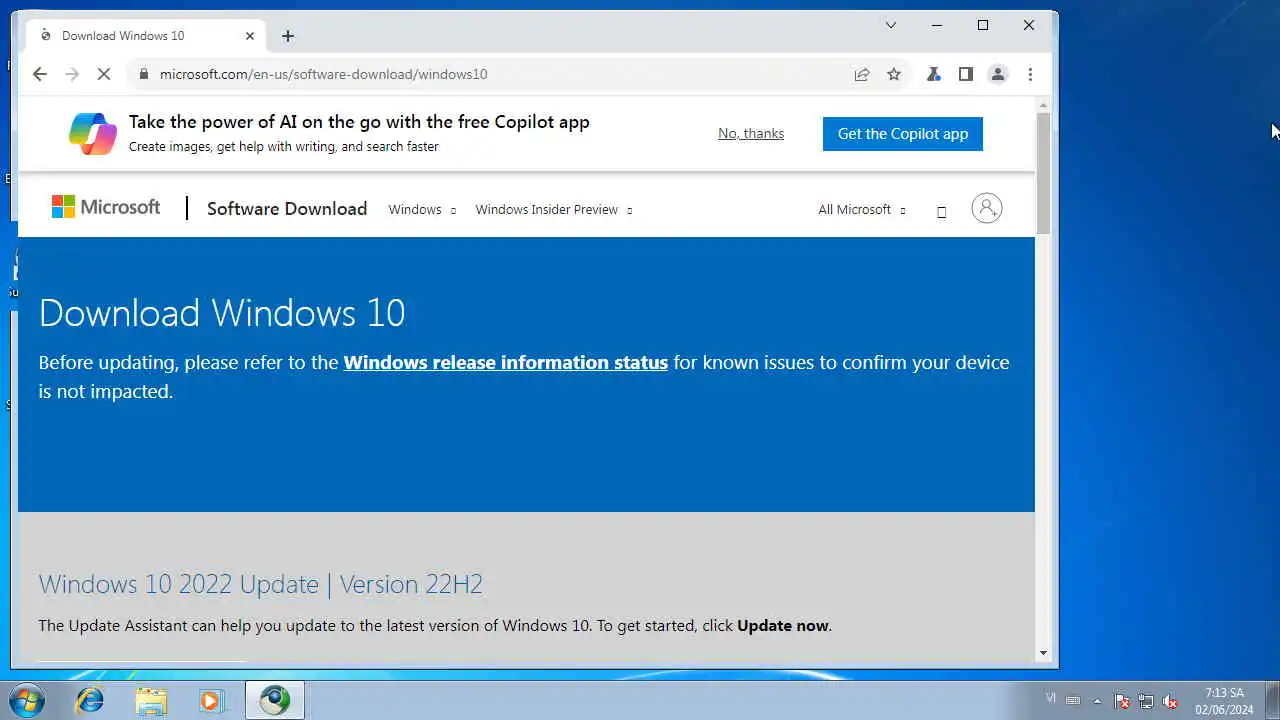The image size is (1280, 720).
Task: Expand the All Microsoft menu
Action: [862, 210]
